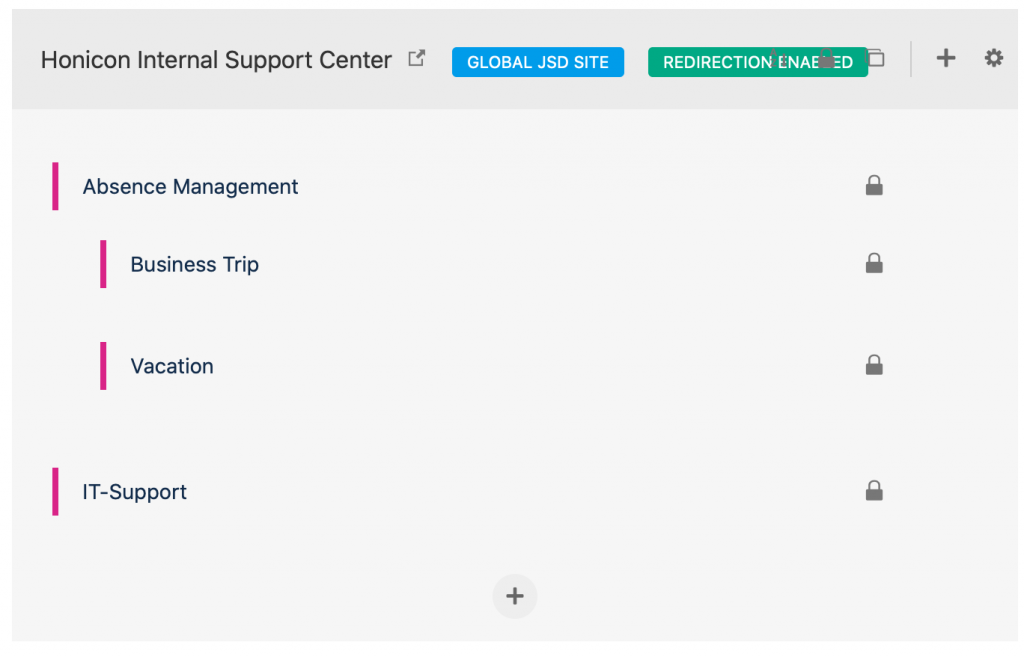Select the Absence Management category
Screen dimensions: 1024x657
pyautogui.click(x=190, y=187)
